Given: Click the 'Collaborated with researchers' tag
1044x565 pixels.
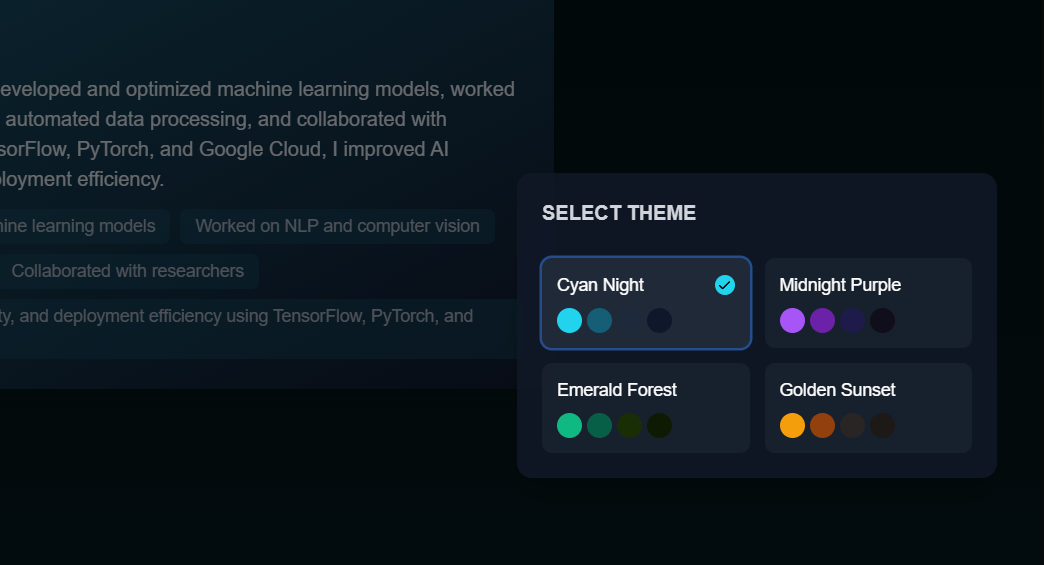Looking at the screenshot, I should [127, 271].
